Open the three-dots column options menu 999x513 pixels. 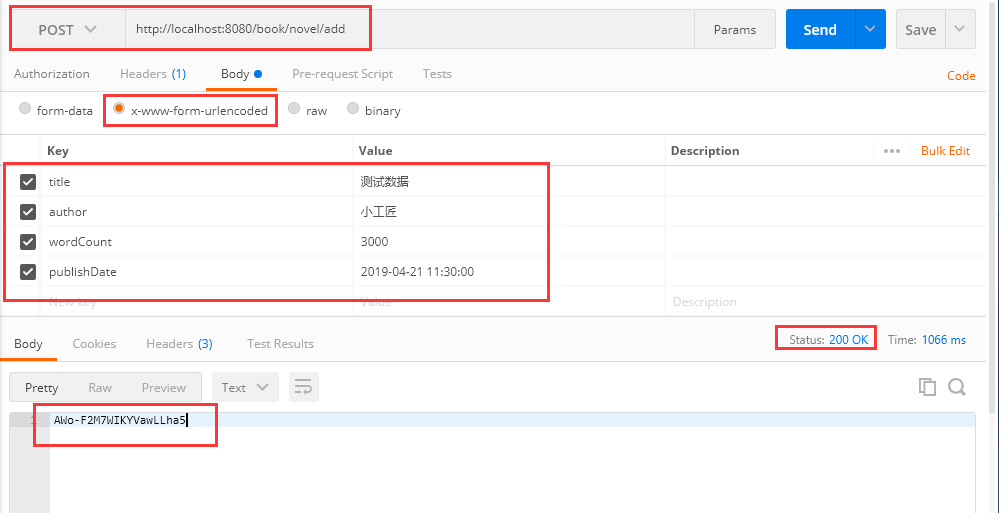pos(892,151)
